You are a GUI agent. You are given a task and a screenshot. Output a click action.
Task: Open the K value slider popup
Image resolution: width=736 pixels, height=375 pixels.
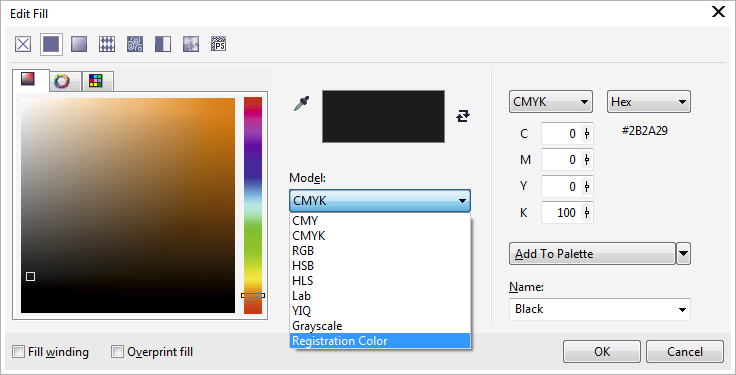point(587,213)
